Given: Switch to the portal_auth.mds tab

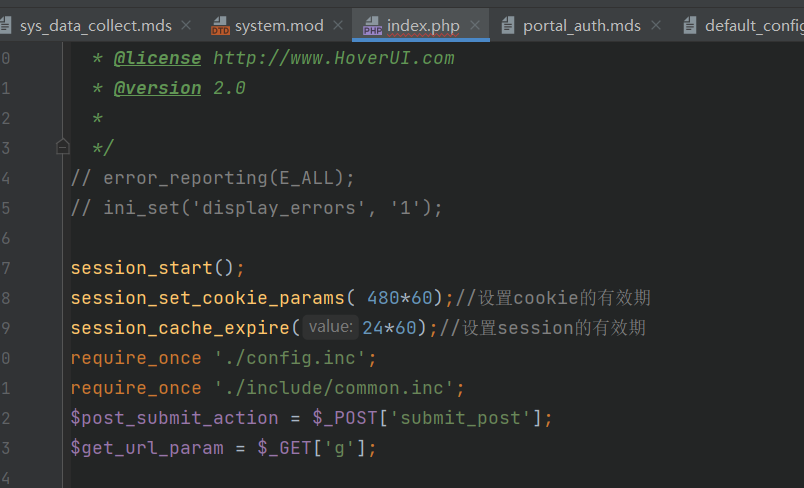Looking at the screenshot, I should (x=581, y=26).
